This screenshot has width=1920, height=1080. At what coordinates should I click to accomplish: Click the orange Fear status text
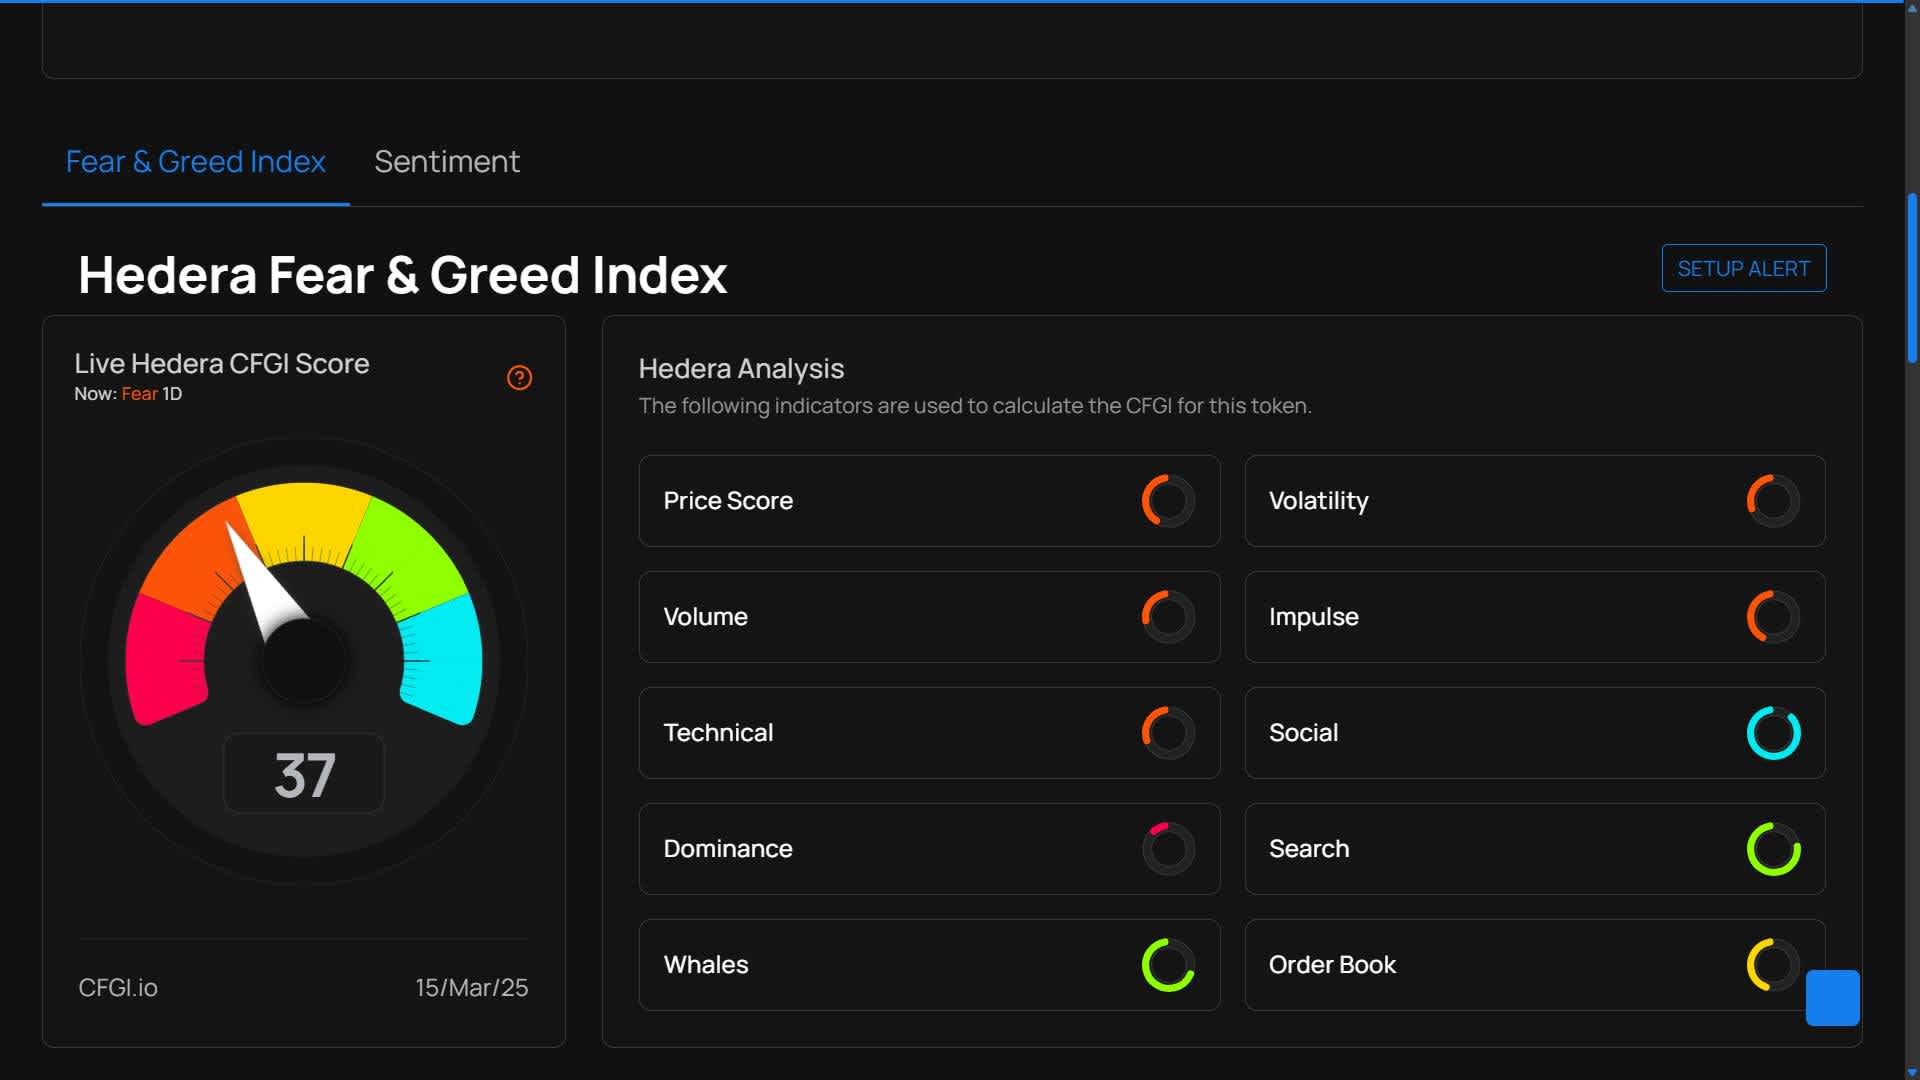(x=139, y=394)
